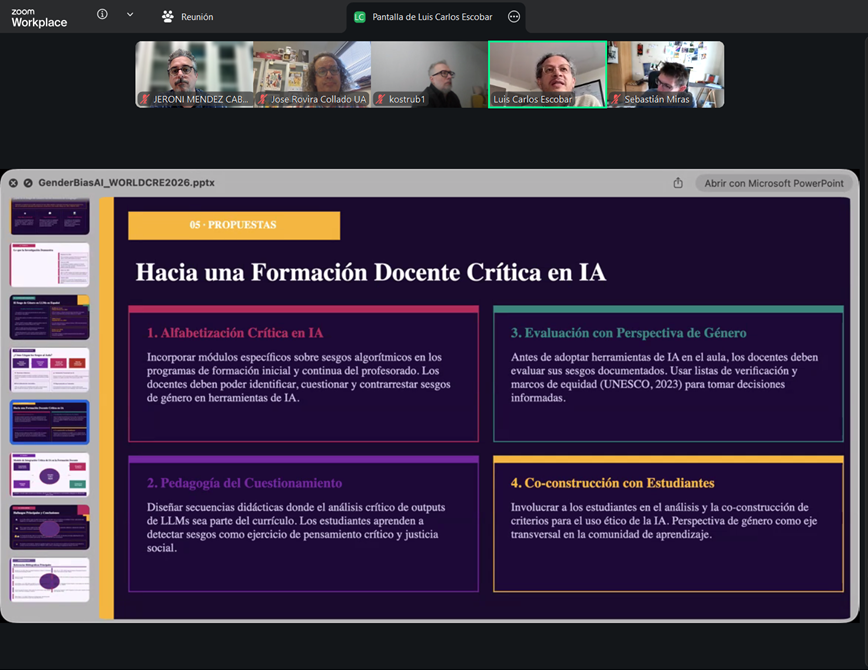Click muted mic icon on kostrub1 tile
The height and width of the screenshot is (670, 868).
[380, 99]
